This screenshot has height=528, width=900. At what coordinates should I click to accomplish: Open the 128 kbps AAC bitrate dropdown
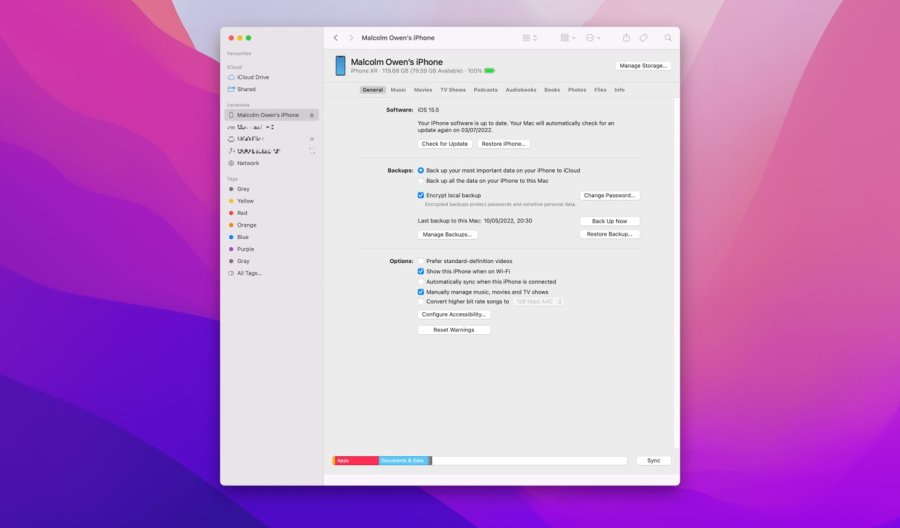click(x=538, y=301)
